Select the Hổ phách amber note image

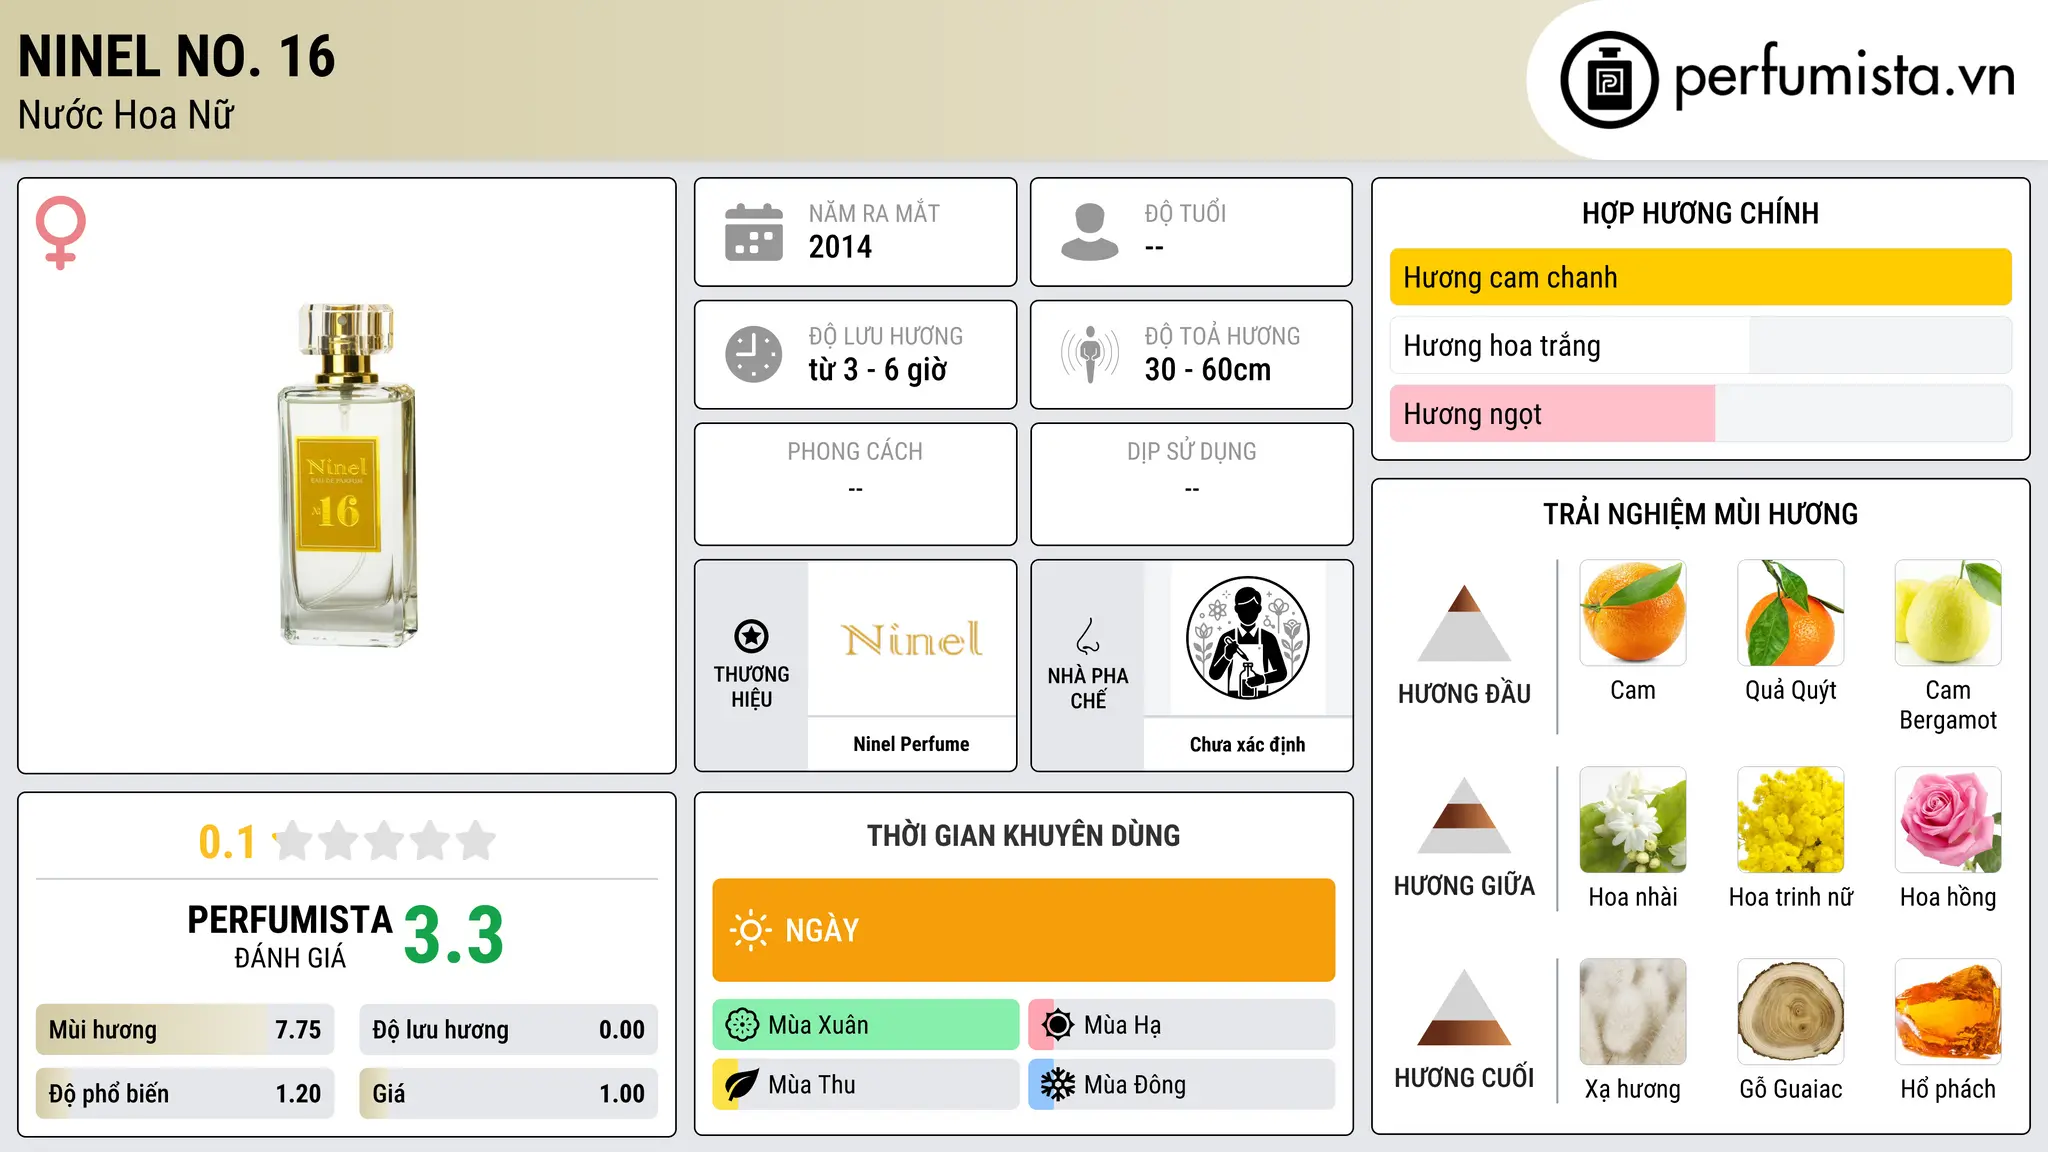click(x=1948, y=1012)
